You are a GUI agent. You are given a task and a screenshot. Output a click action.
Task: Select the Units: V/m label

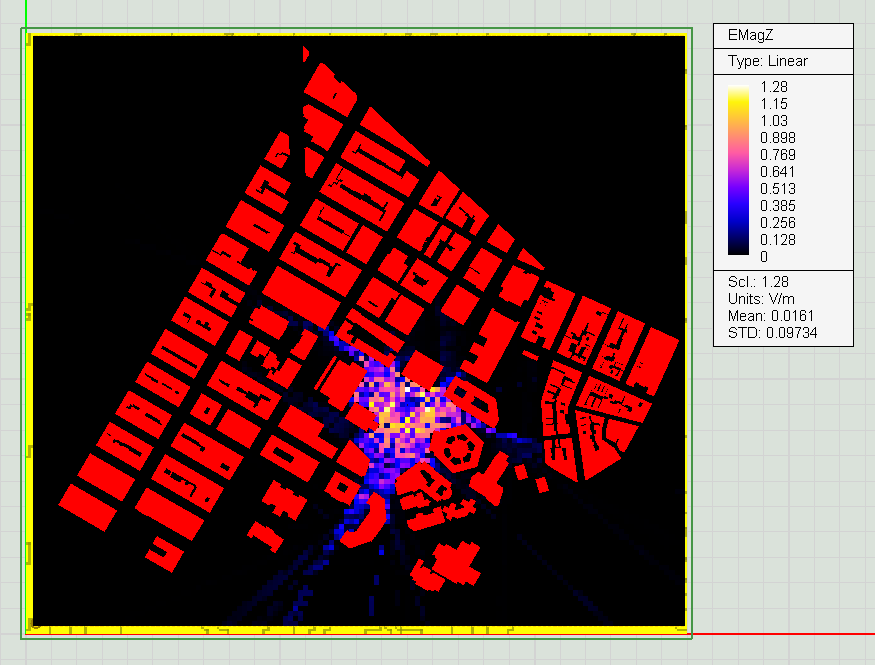pos(763,299)
